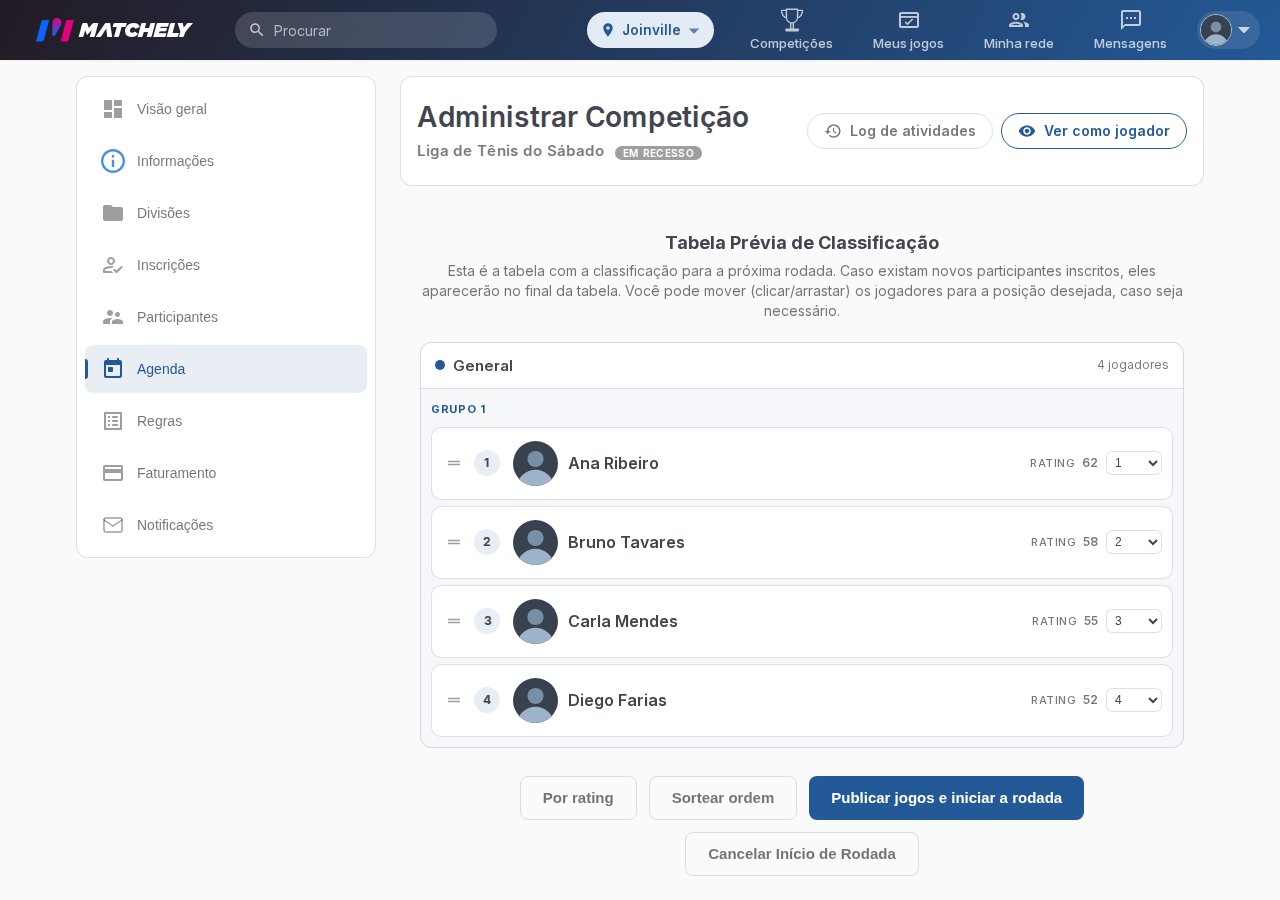Click Cancelar Início de Rodada
Screen dimensions: 1280x900
pos(802,854)
